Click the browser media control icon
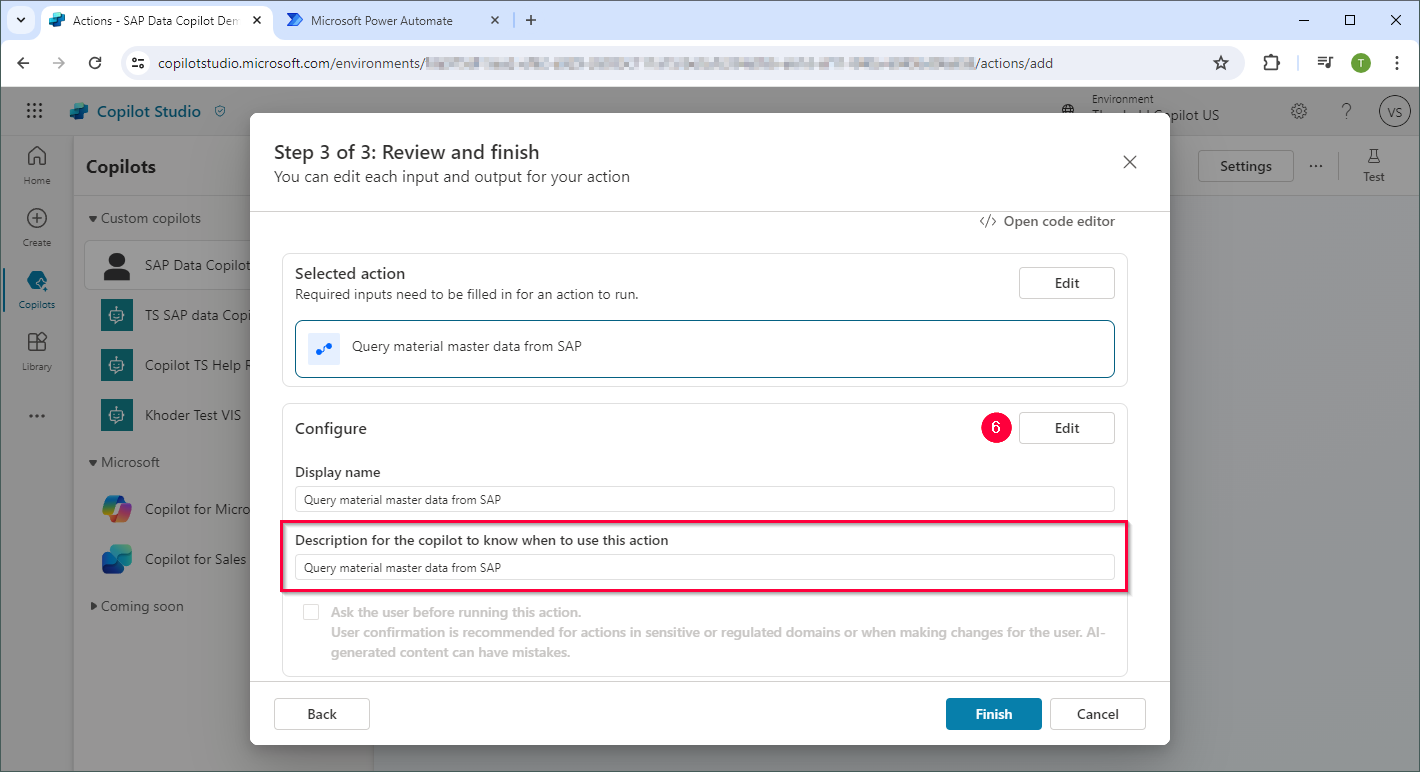This screenshot has height=772, width=1420. tap(1326, 63)
